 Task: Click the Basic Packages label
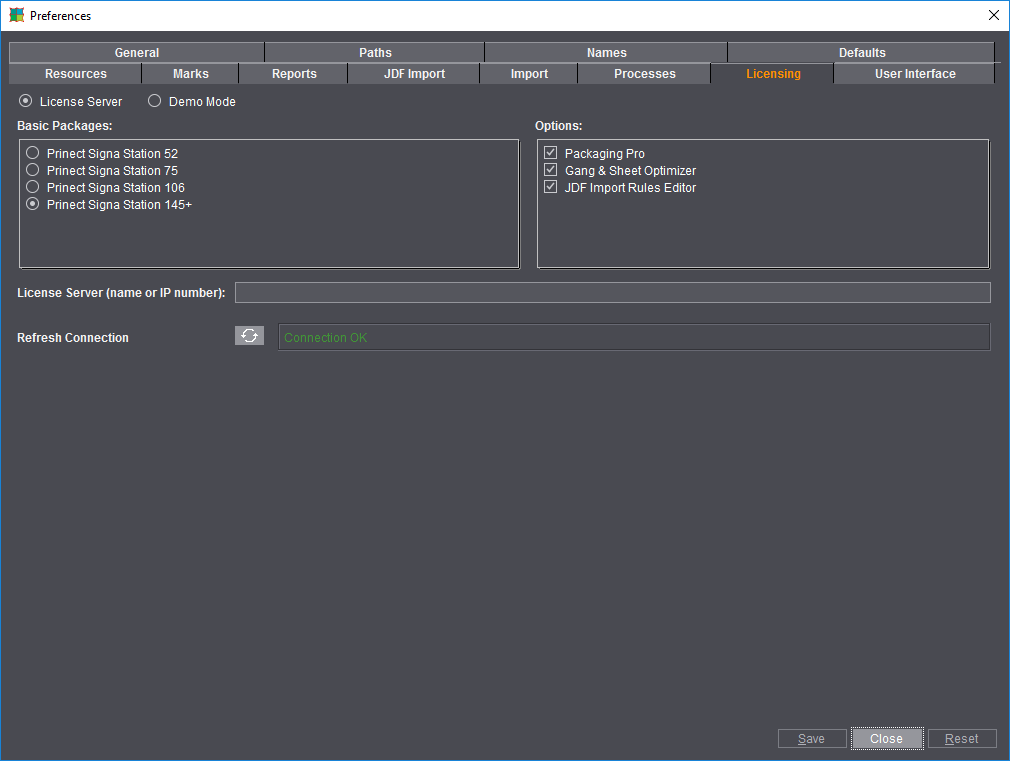[64, 126]
